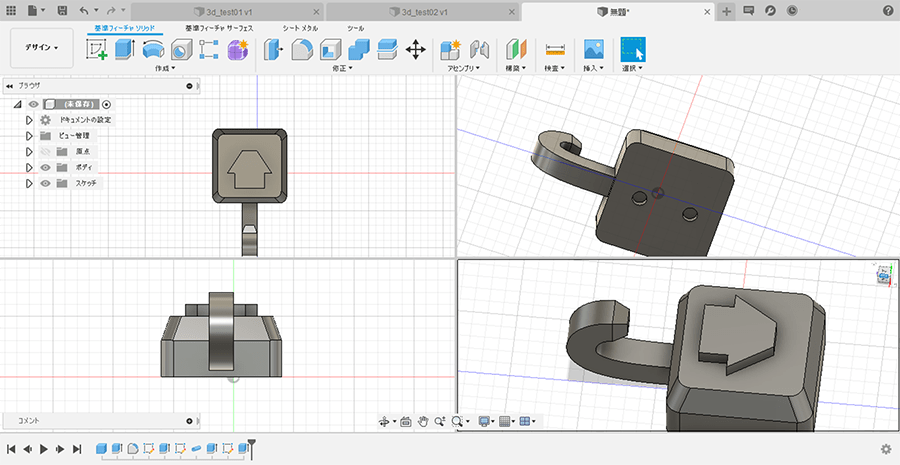Click the Insert image icon
This screenshot has height=465, width=900.
(x=594, y=50)
